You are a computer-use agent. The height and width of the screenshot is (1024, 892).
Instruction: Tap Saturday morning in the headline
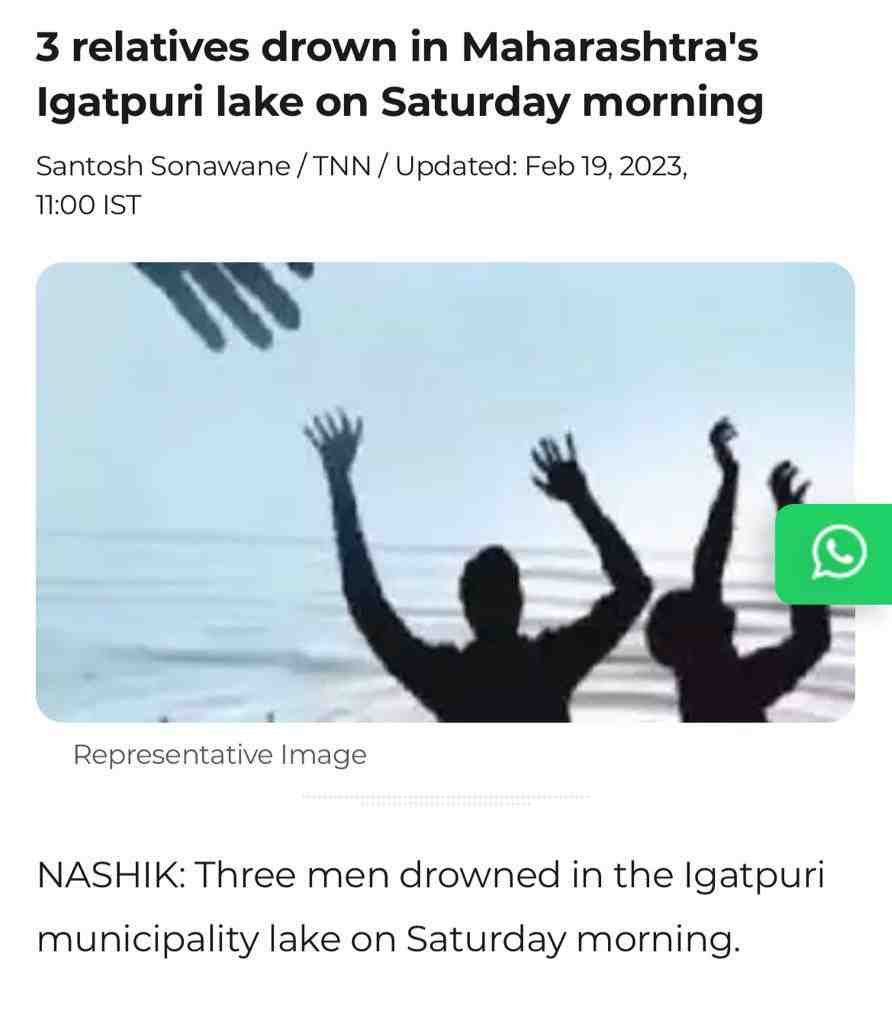[x=571, y=103]
